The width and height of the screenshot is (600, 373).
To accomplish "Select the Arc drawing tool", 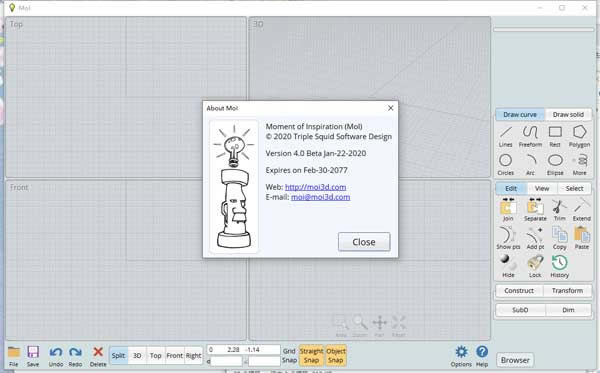I will click(x=530, y=165).
